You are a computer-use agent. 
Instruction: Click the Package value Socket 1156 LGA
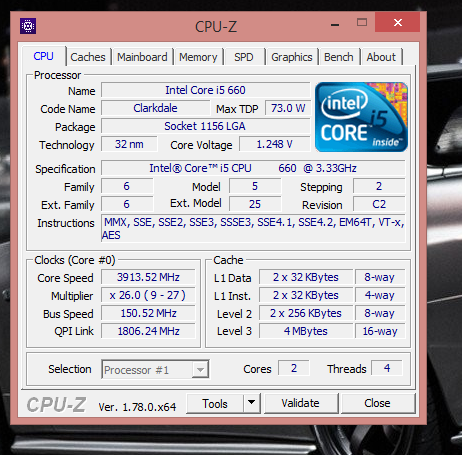click(x=206, y=126)
